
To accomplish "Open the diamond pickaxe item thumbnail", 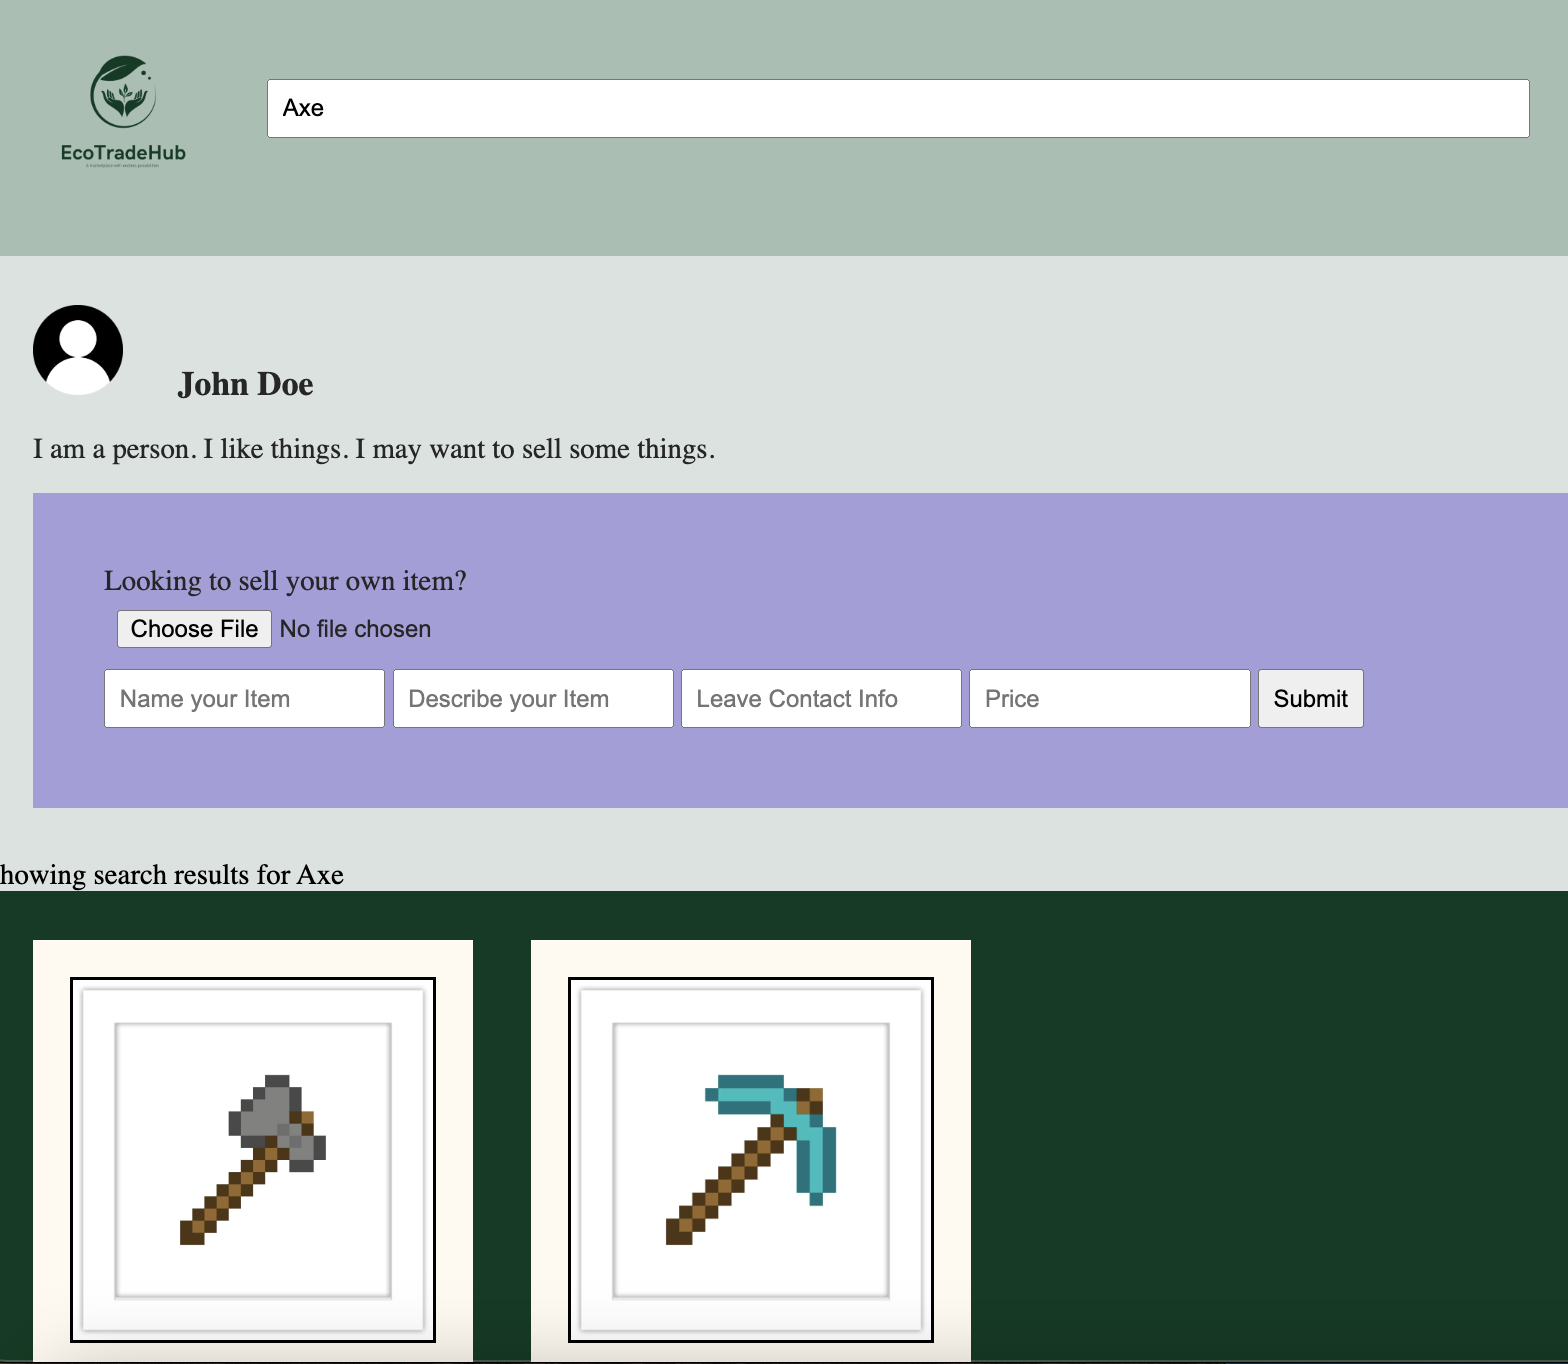I will click(751, 1160).
